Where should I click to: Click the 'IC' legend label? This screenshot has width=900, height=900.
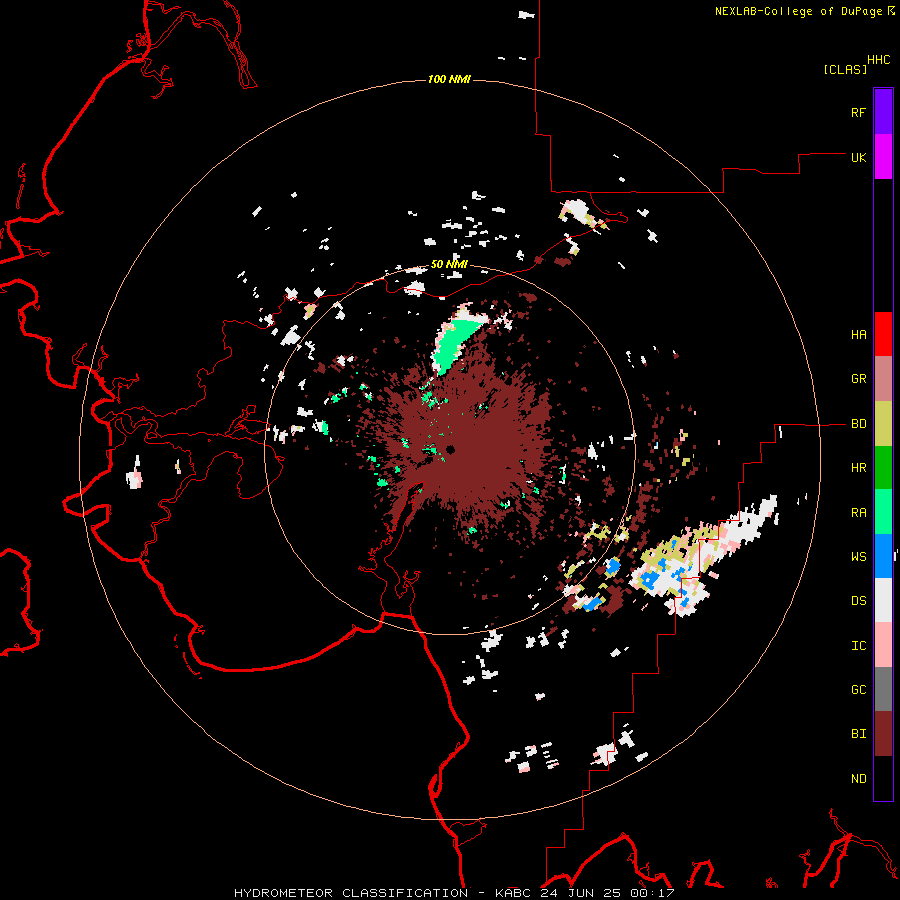pyautogui.click(x=858, y=646)
